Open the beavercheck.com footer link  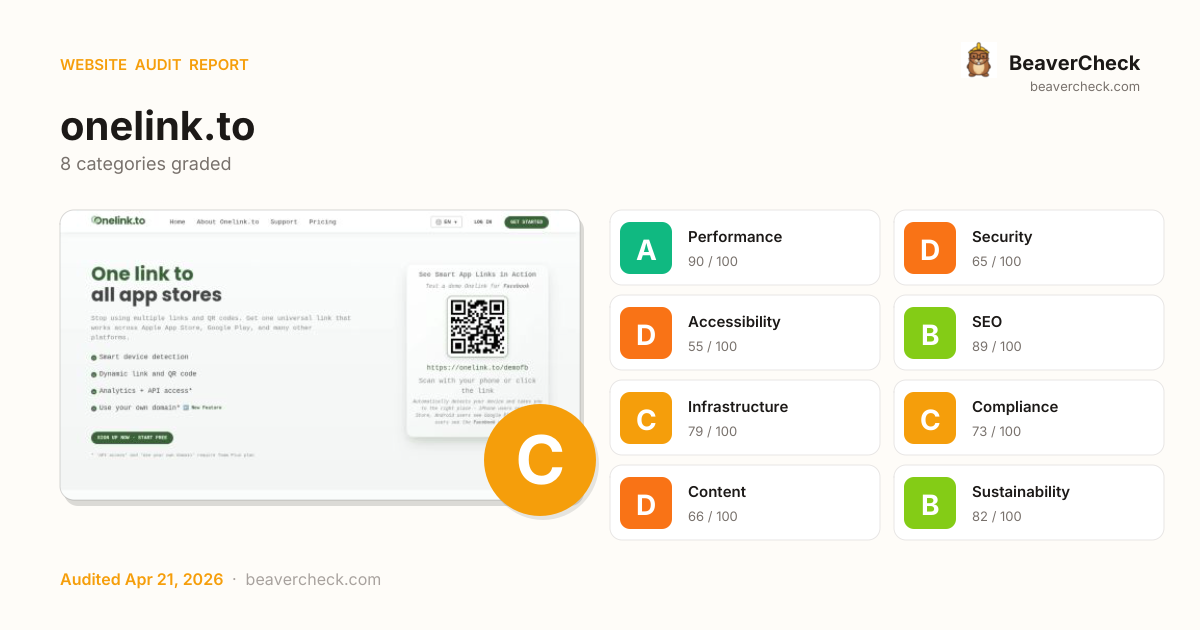(314, 579)
